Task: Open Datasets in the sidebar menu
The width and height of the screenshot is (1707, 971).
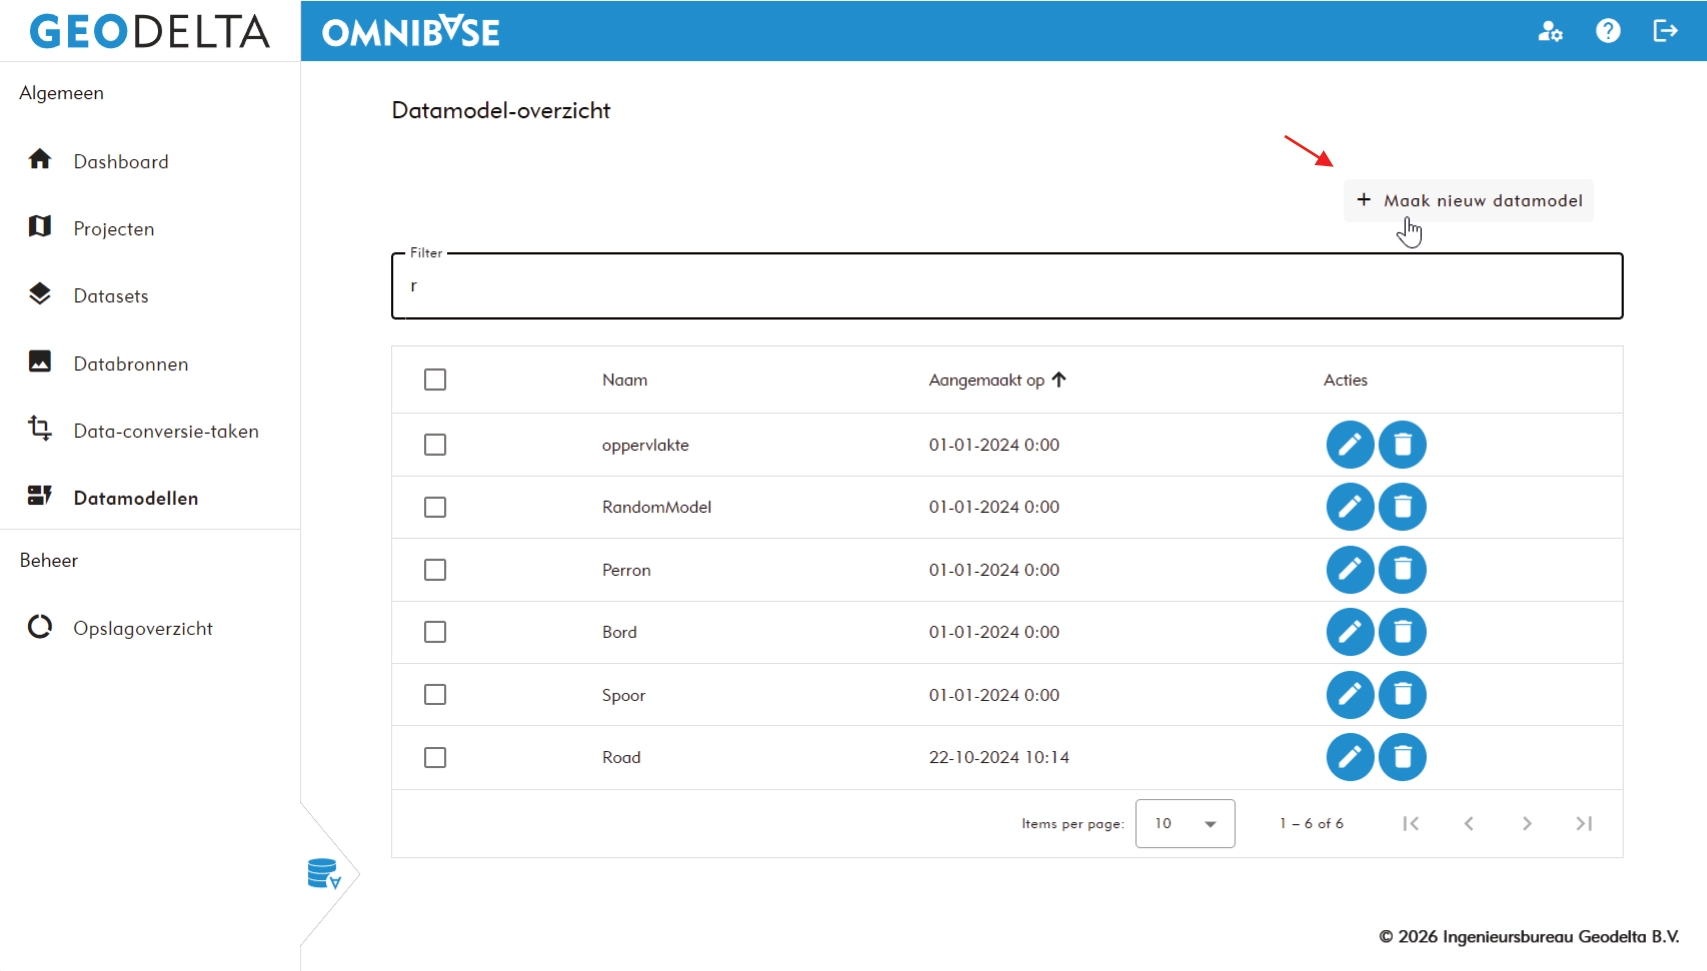Action: coord(111,296)
